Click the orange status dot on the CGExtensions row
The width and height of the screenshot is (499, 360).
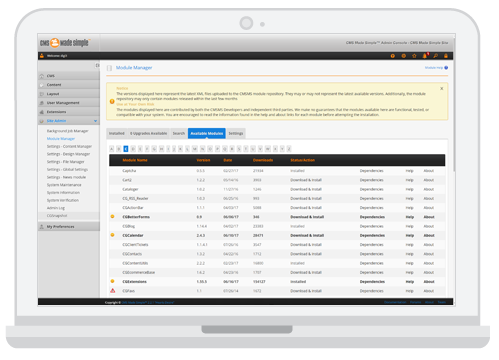click(x=112, y=281)
